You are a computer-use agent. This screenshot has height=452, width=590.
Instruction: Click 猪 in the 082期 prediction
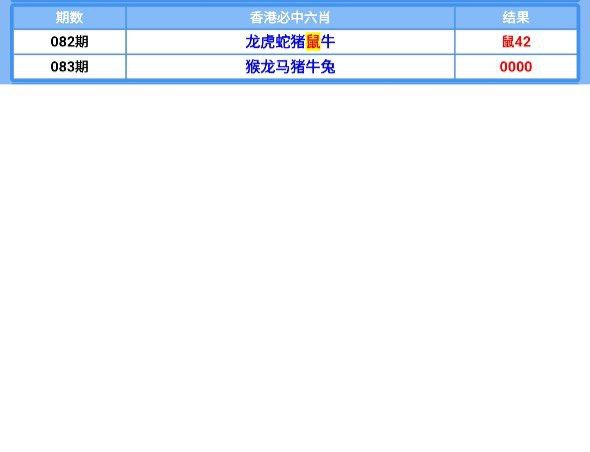298,41
